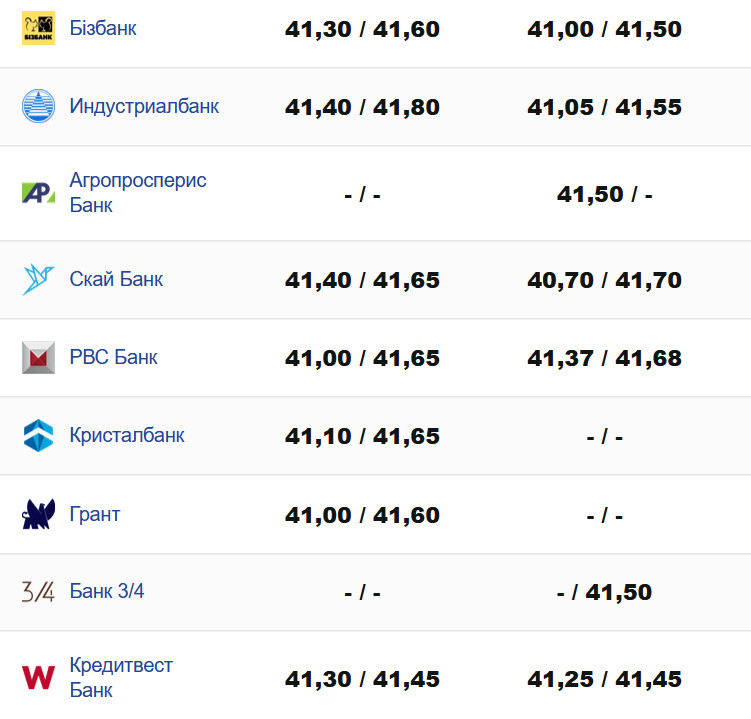Viewport: 751px width, 719px height.
Task: Click the Бізбанк logo icon
Action: [38, 29]
